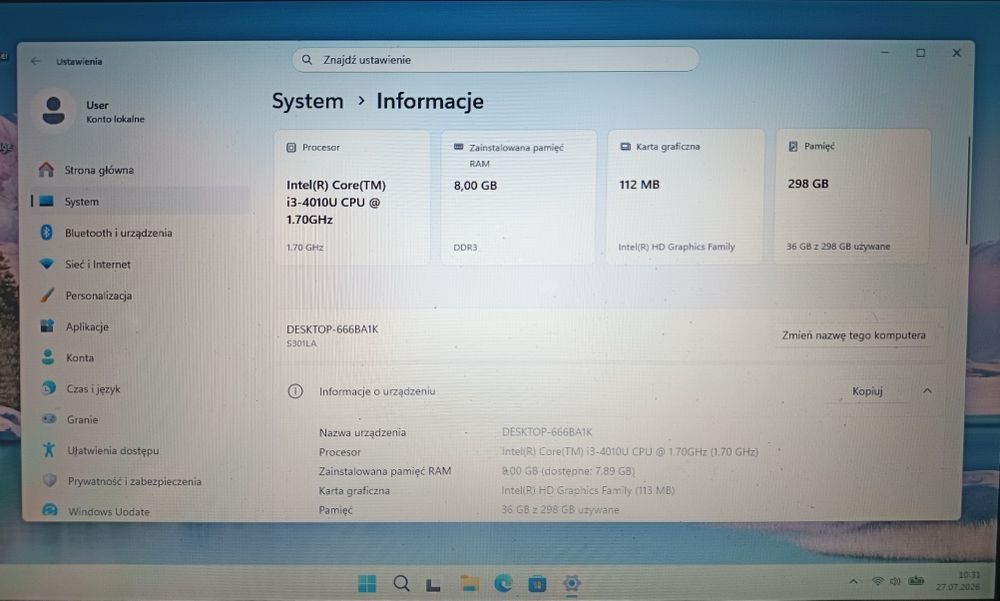Click the info icon beside Informacje o urządzeniu
The image size is (1000, 601).
pyautogui.click(x=295, y=391)
